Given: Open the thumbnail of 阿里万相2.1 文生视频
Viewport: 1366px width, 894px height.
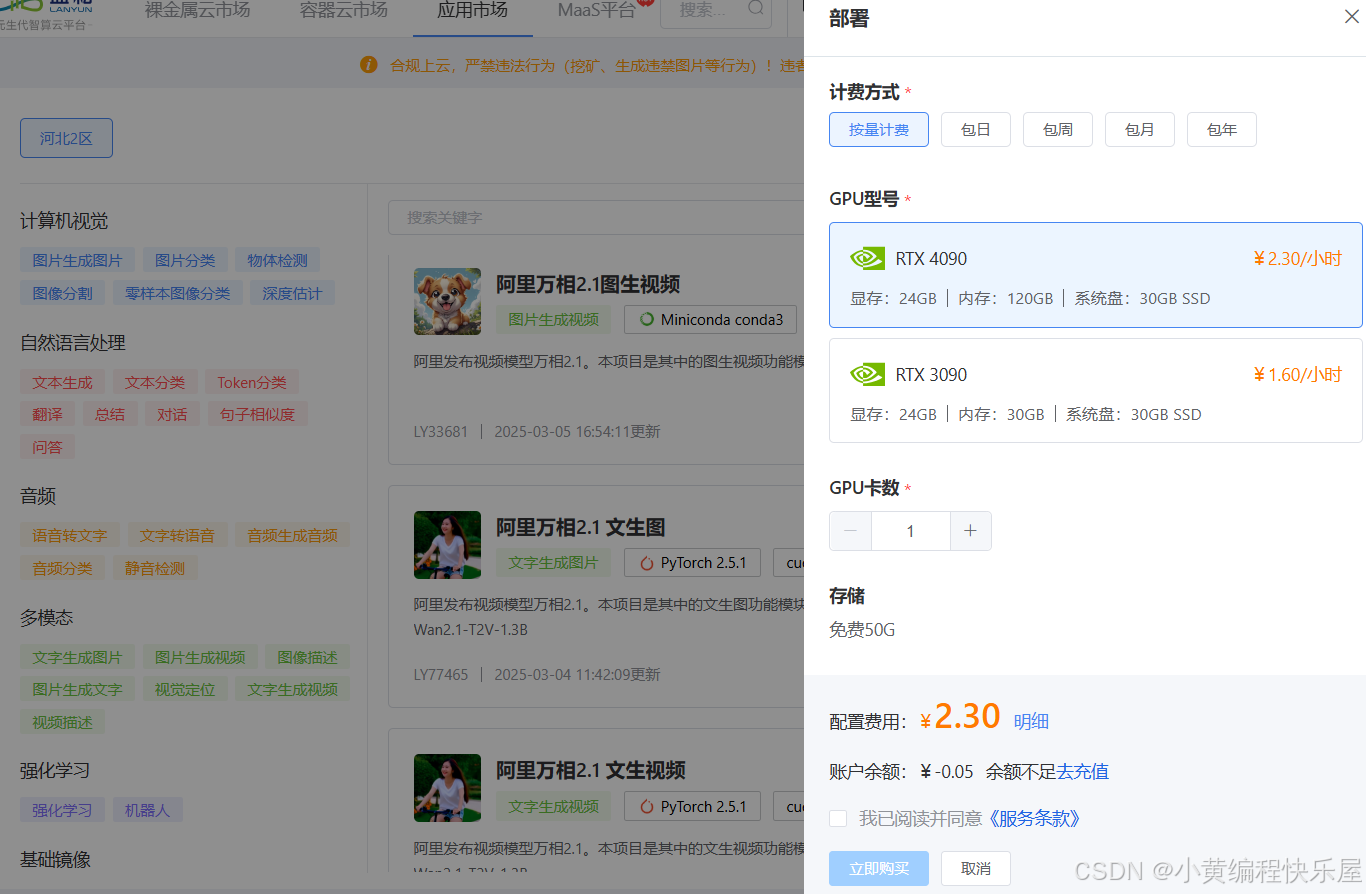Looking at the screenshot, I should (x=447, y=788).
